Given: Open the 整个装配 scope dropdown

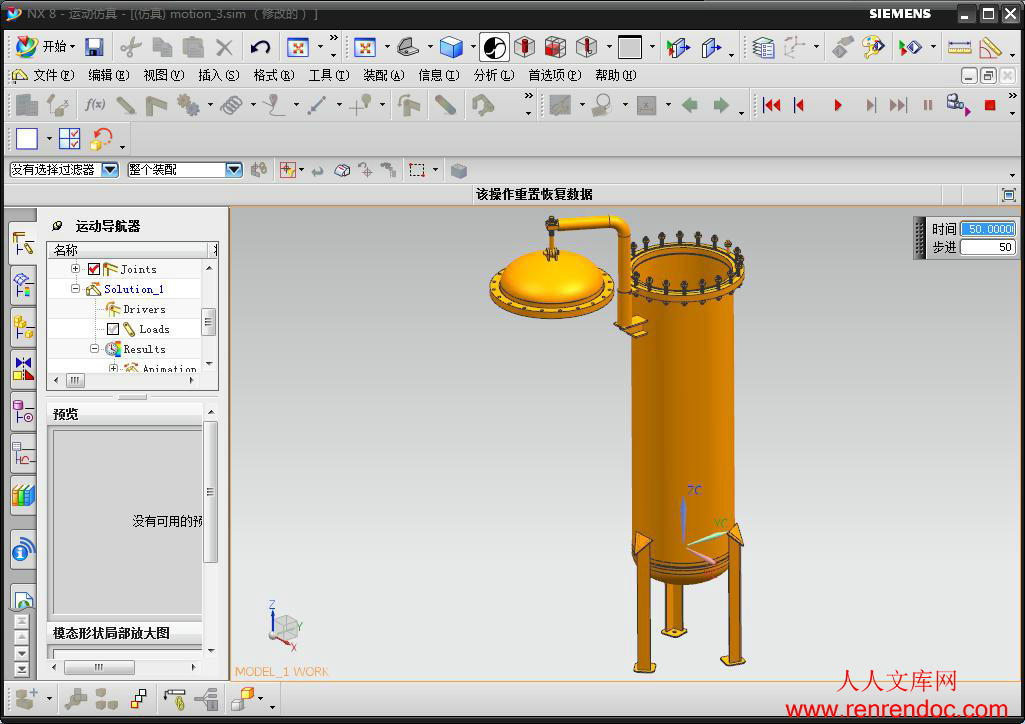Looking at the screenshot, I should pos(233,170).
